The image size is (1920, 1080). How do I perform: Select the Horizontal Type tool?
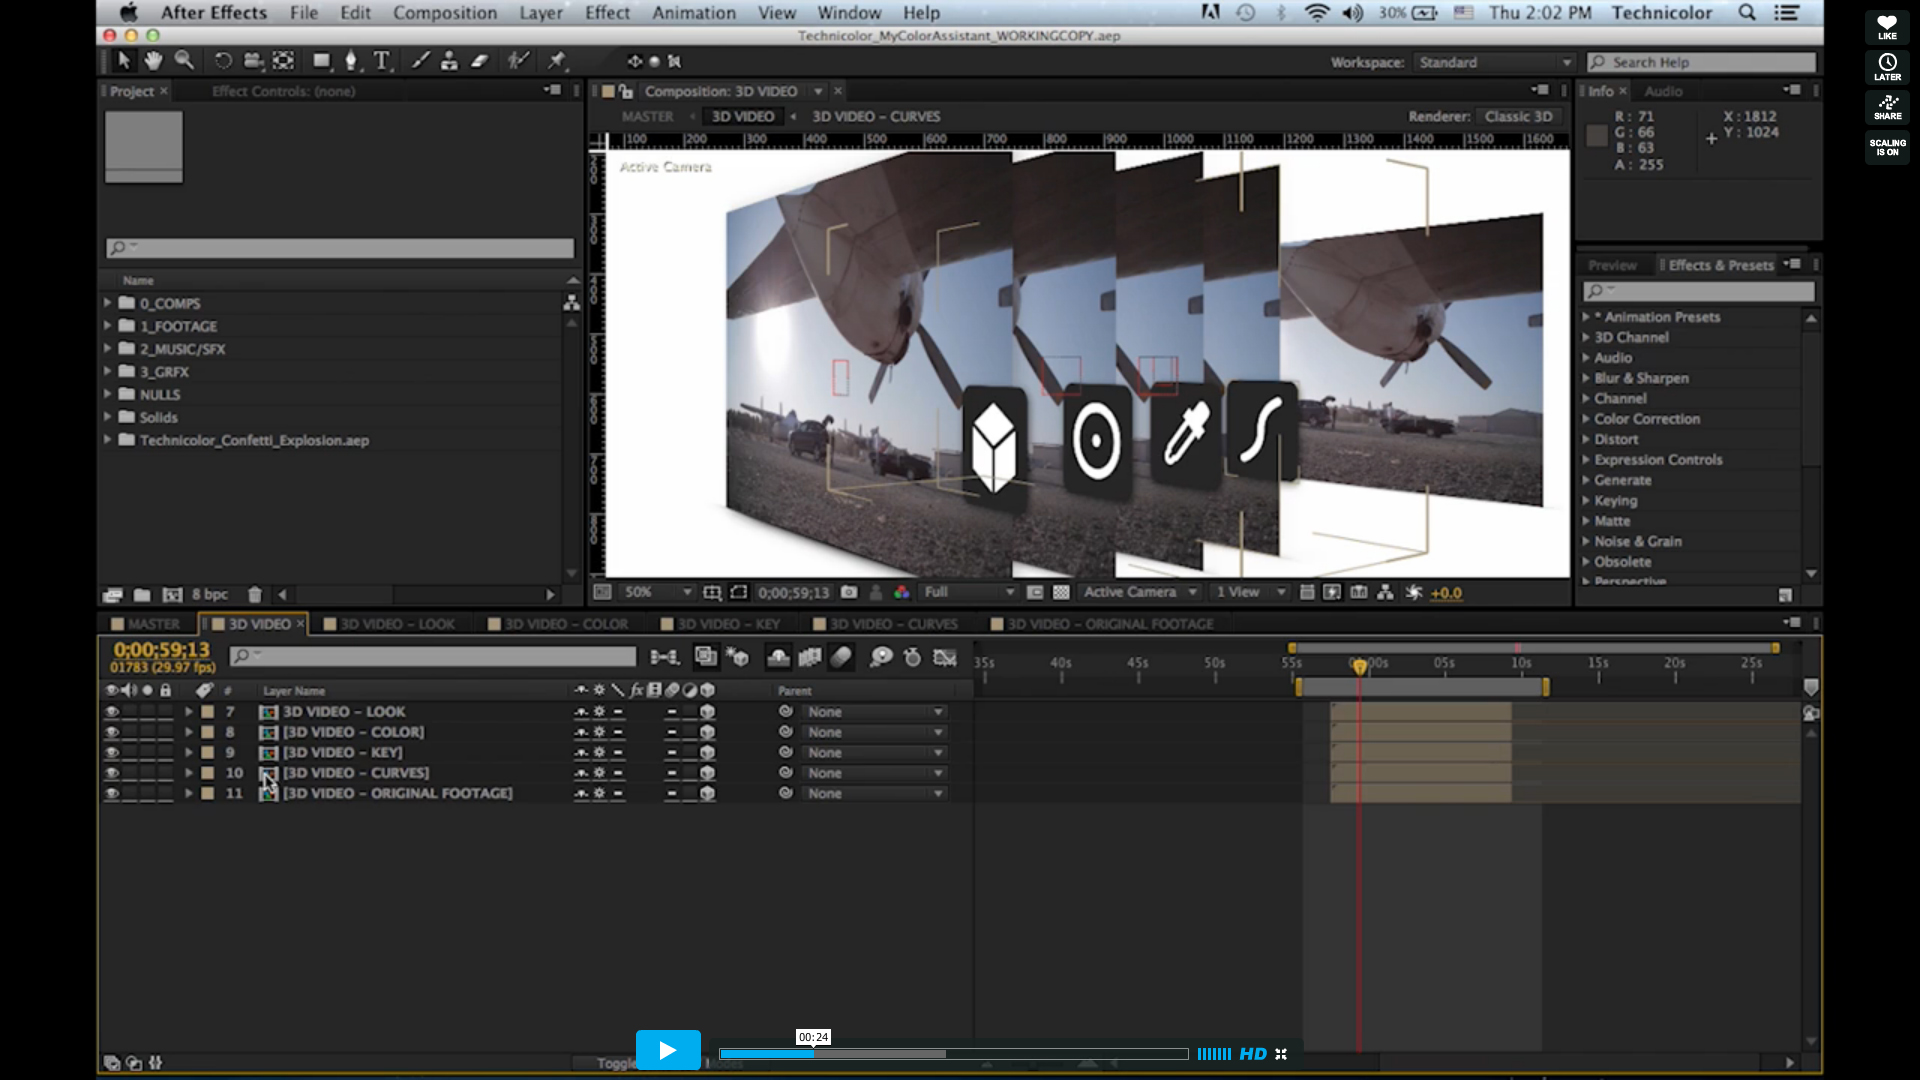pos(382,61)
